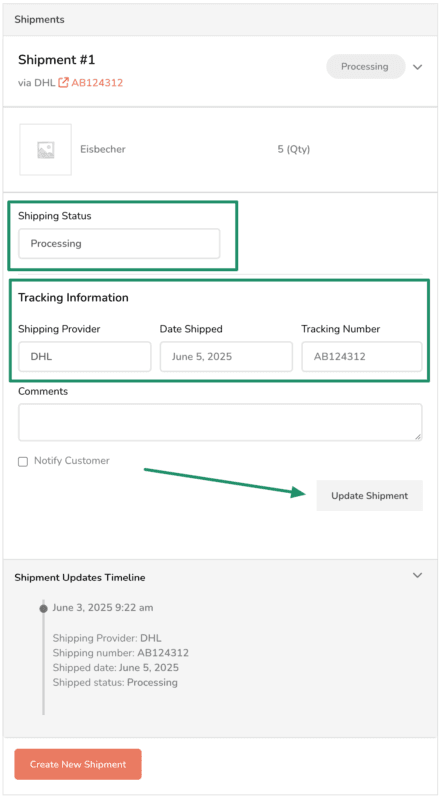Click the Shipment #1 title
The height and width of the screenshot is (800, 444).
coord(57,60)
